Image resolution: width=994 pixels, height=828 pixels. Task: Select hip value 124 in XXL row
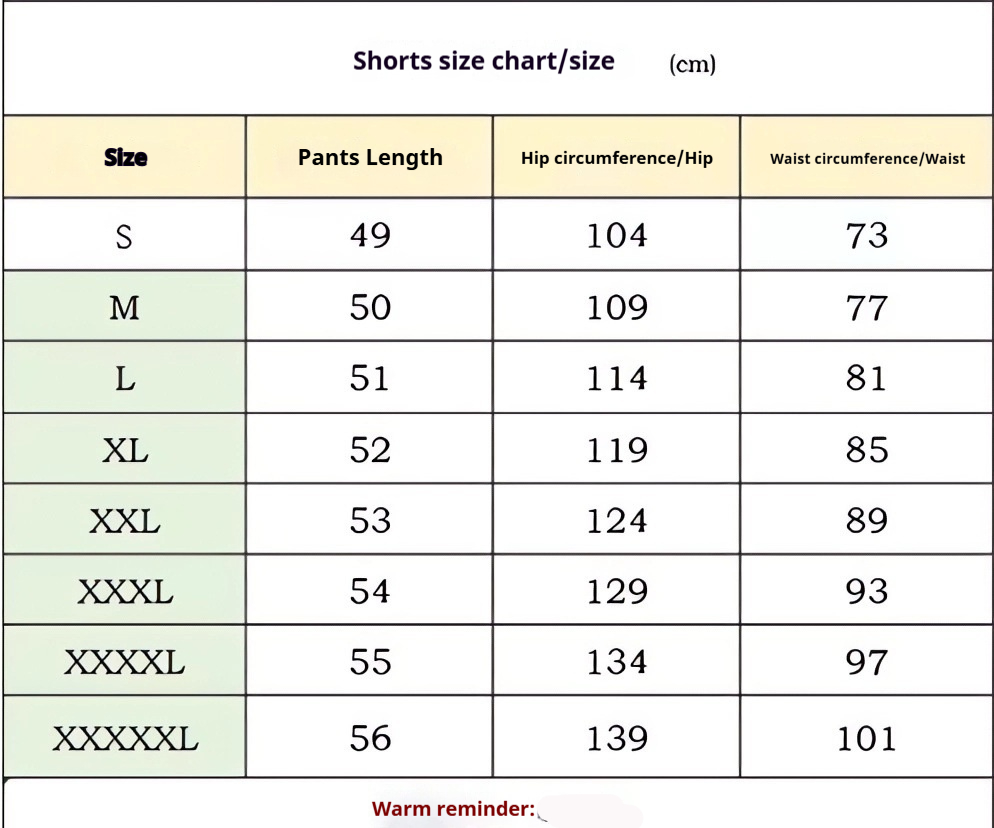click(616, 521)
